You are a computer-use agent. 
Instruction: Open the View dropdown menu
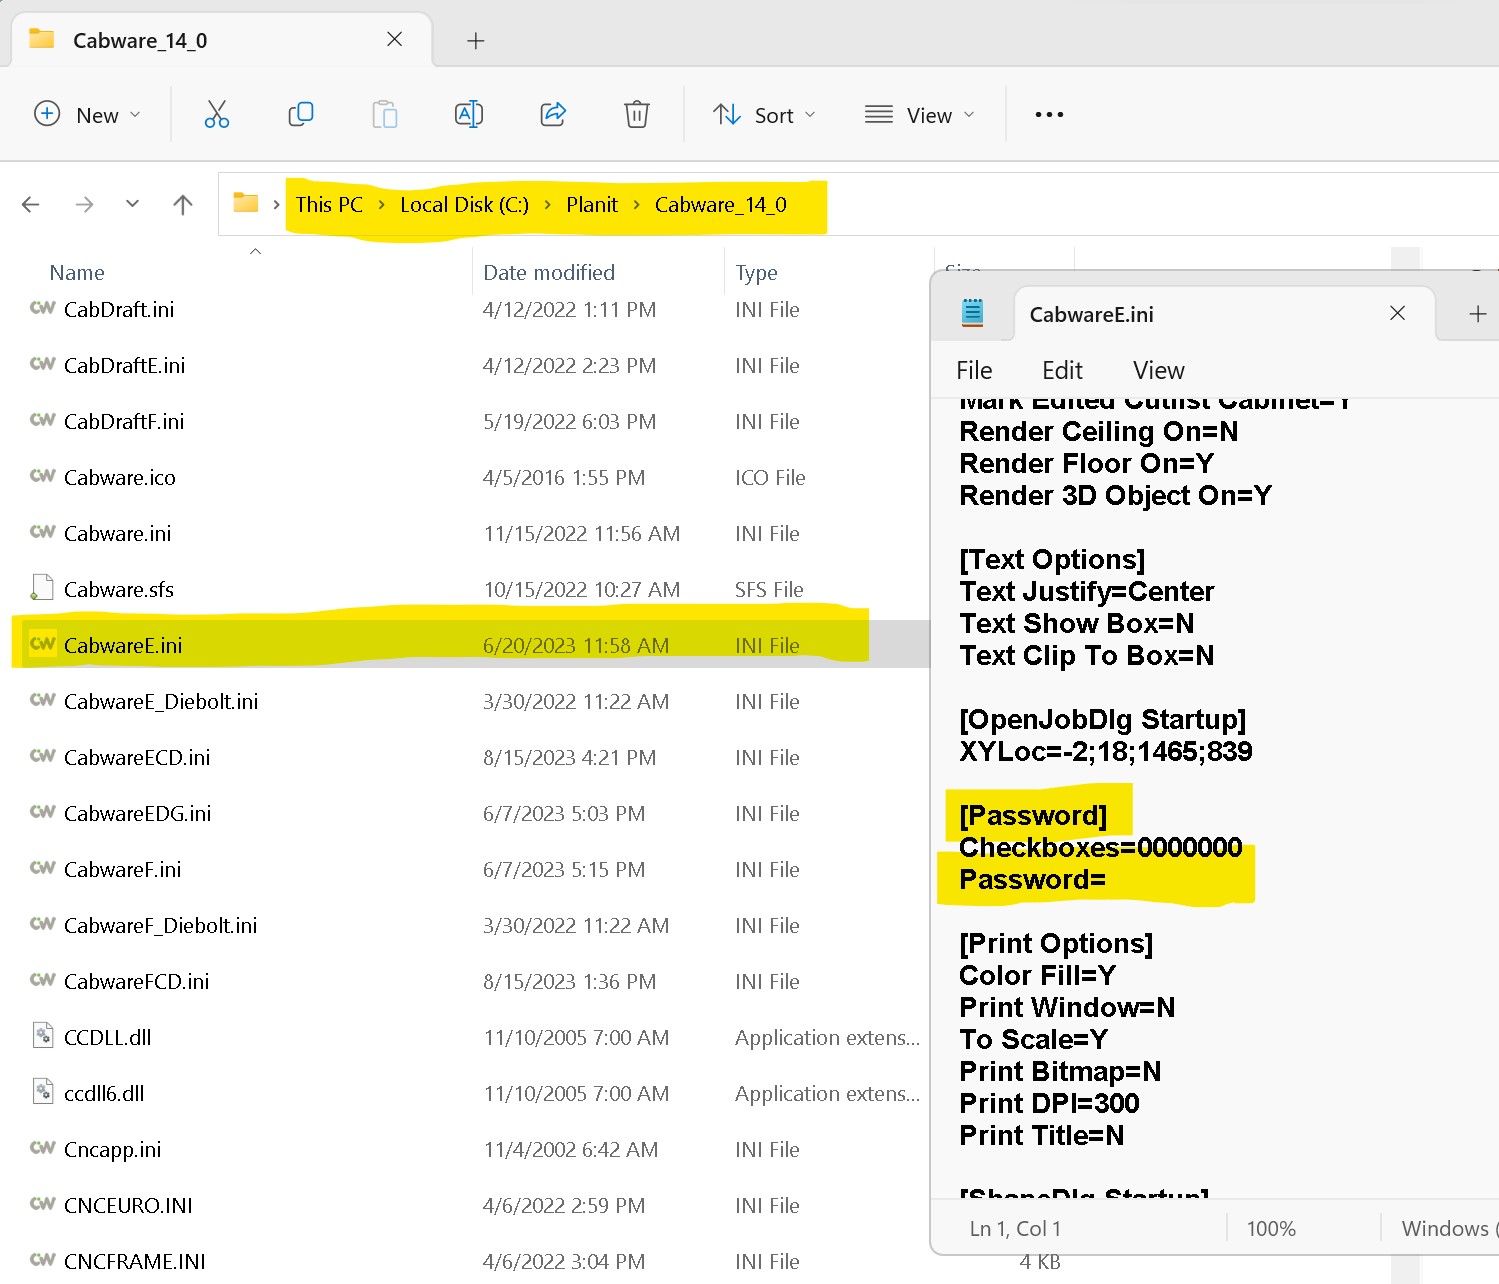click(920, 115)
